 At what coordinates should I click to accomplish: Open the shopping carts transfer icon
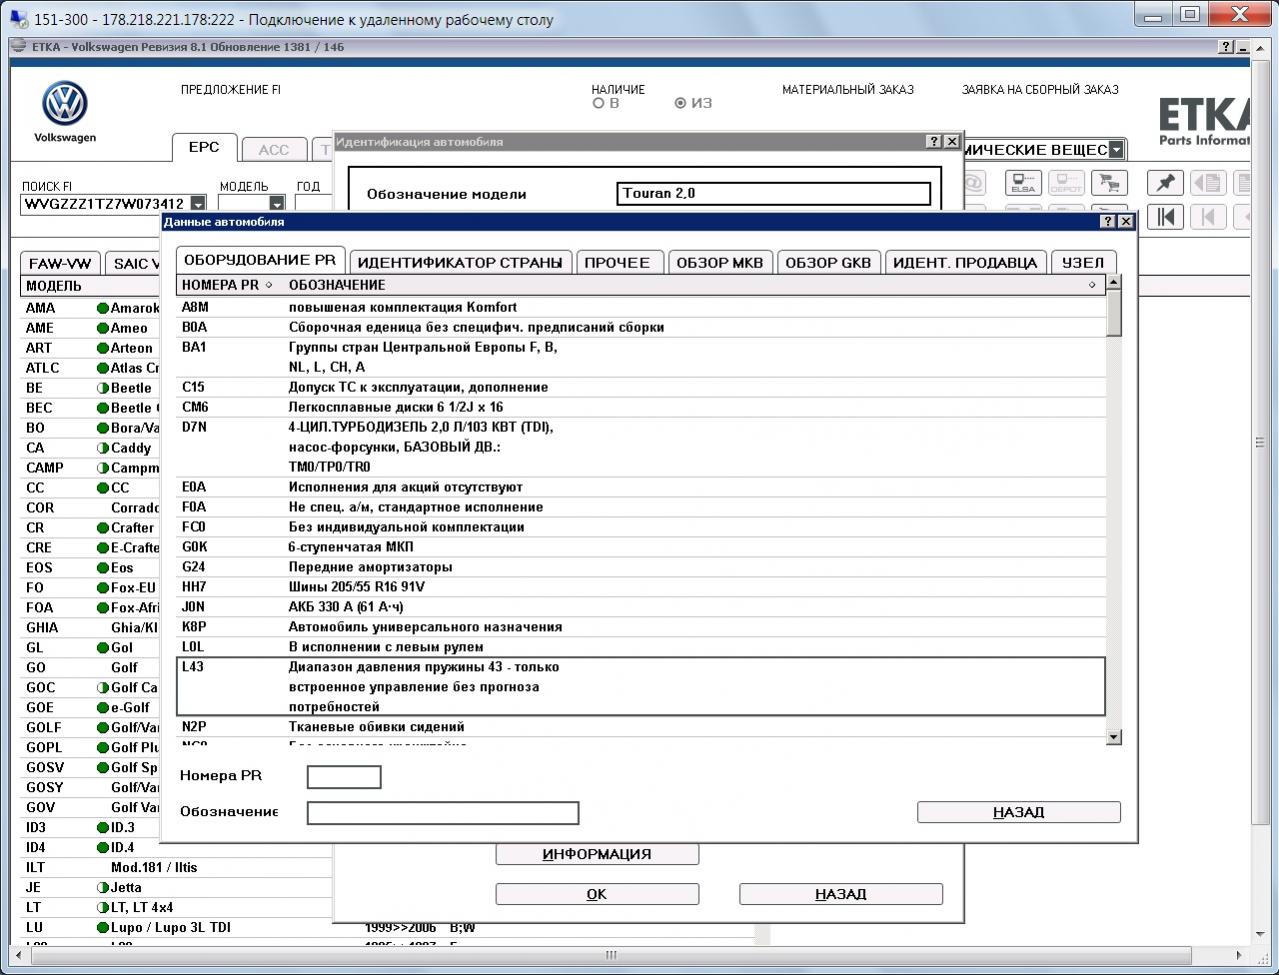(1108, 184)
